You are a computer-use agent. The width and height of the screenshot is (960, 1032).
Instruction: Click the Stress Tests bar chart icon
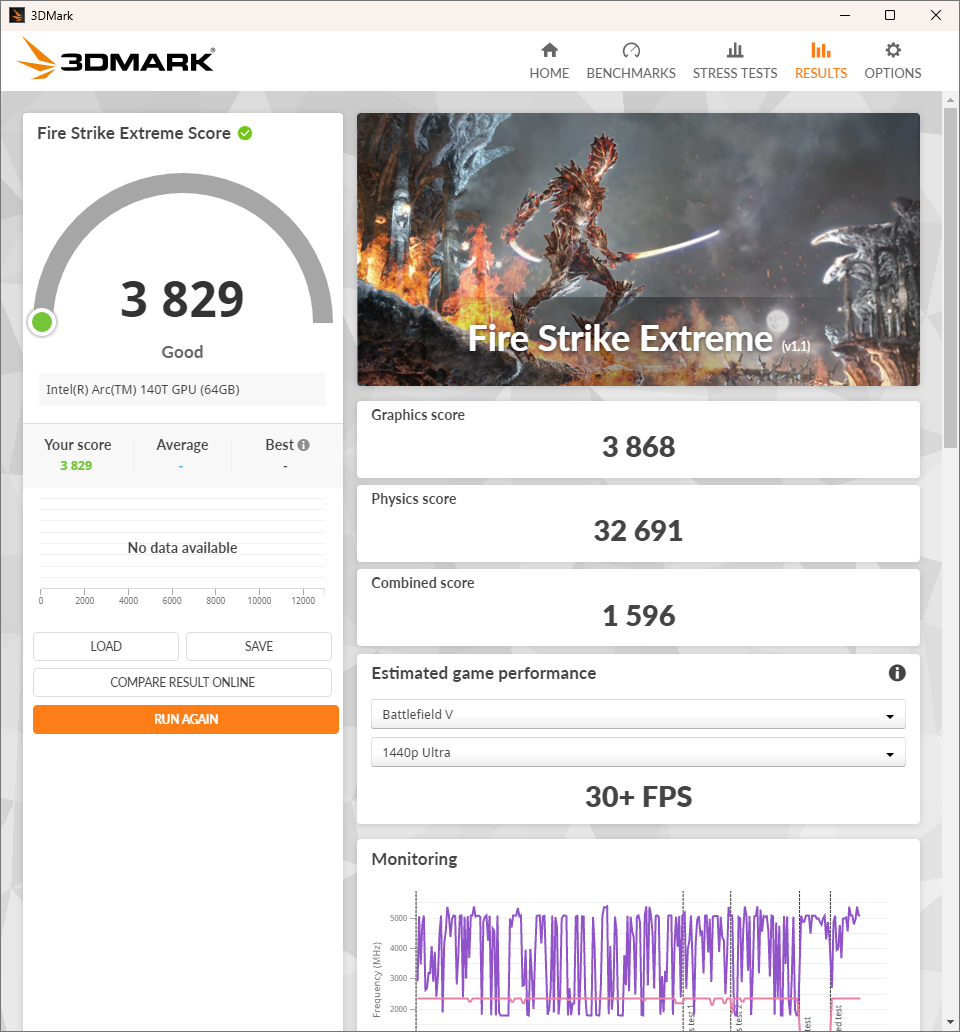click(x=735, y=50)
